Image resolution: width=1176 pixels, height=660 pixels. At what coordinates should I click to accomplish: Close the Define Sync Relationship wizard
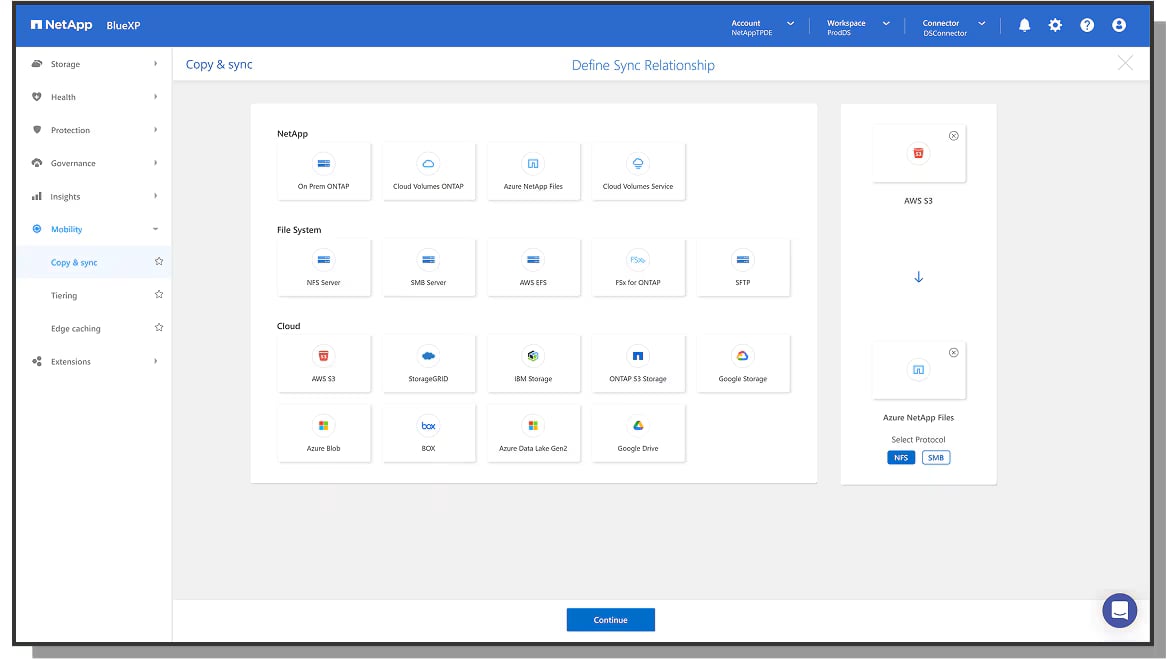(1125, 63)
